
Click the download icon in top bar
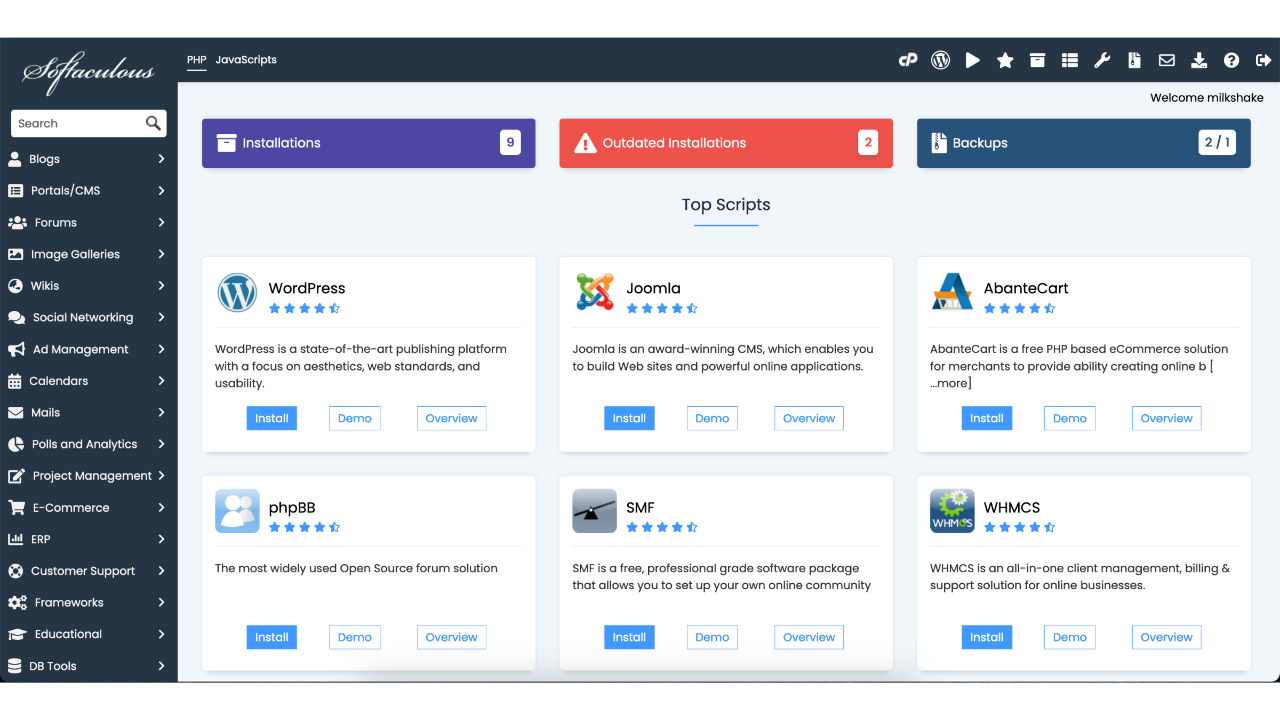click(x=1199, y=60)
